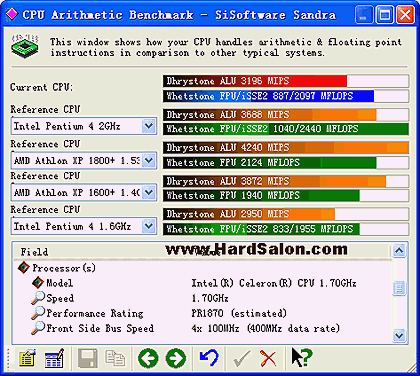Click the calendar-with-pencil icon in the bottom toolbar
The width and height of the screenshot is (420, 376).
tap(54, 358)
